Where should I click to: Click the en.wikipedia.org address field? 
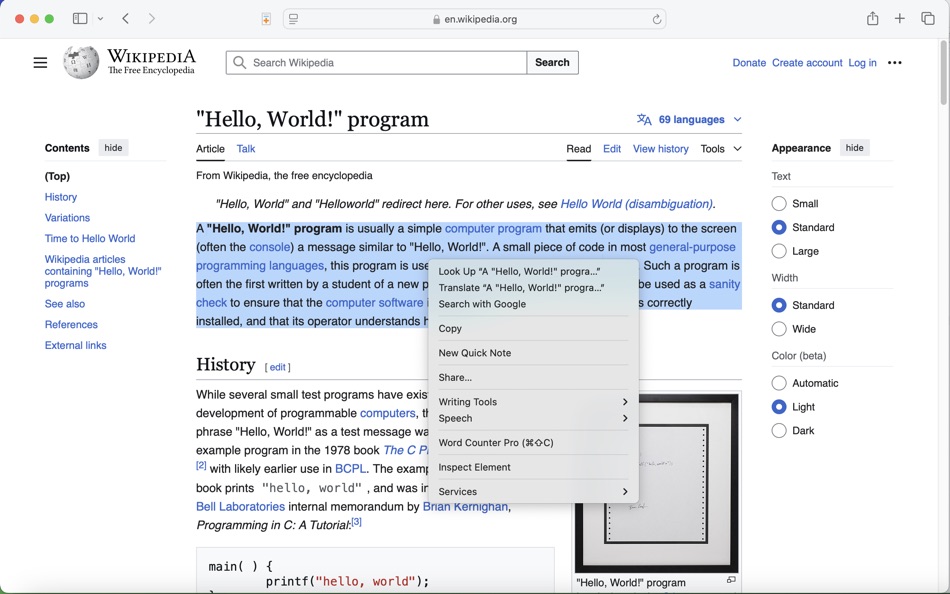click(x=474, y=19)
